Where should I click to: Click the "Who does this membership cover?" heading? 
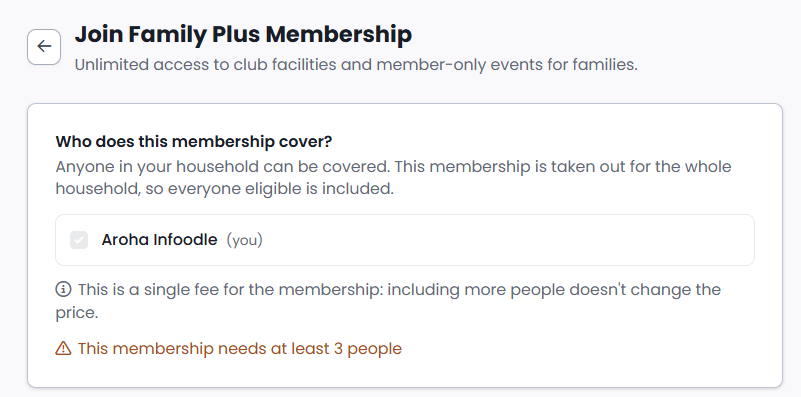[x=194, y=142]
